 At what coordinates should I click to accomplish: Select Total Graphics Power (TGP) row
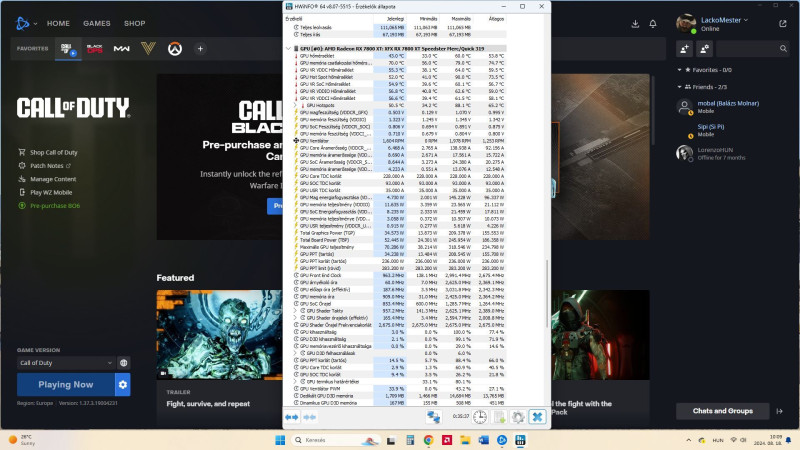click(399, 233)
